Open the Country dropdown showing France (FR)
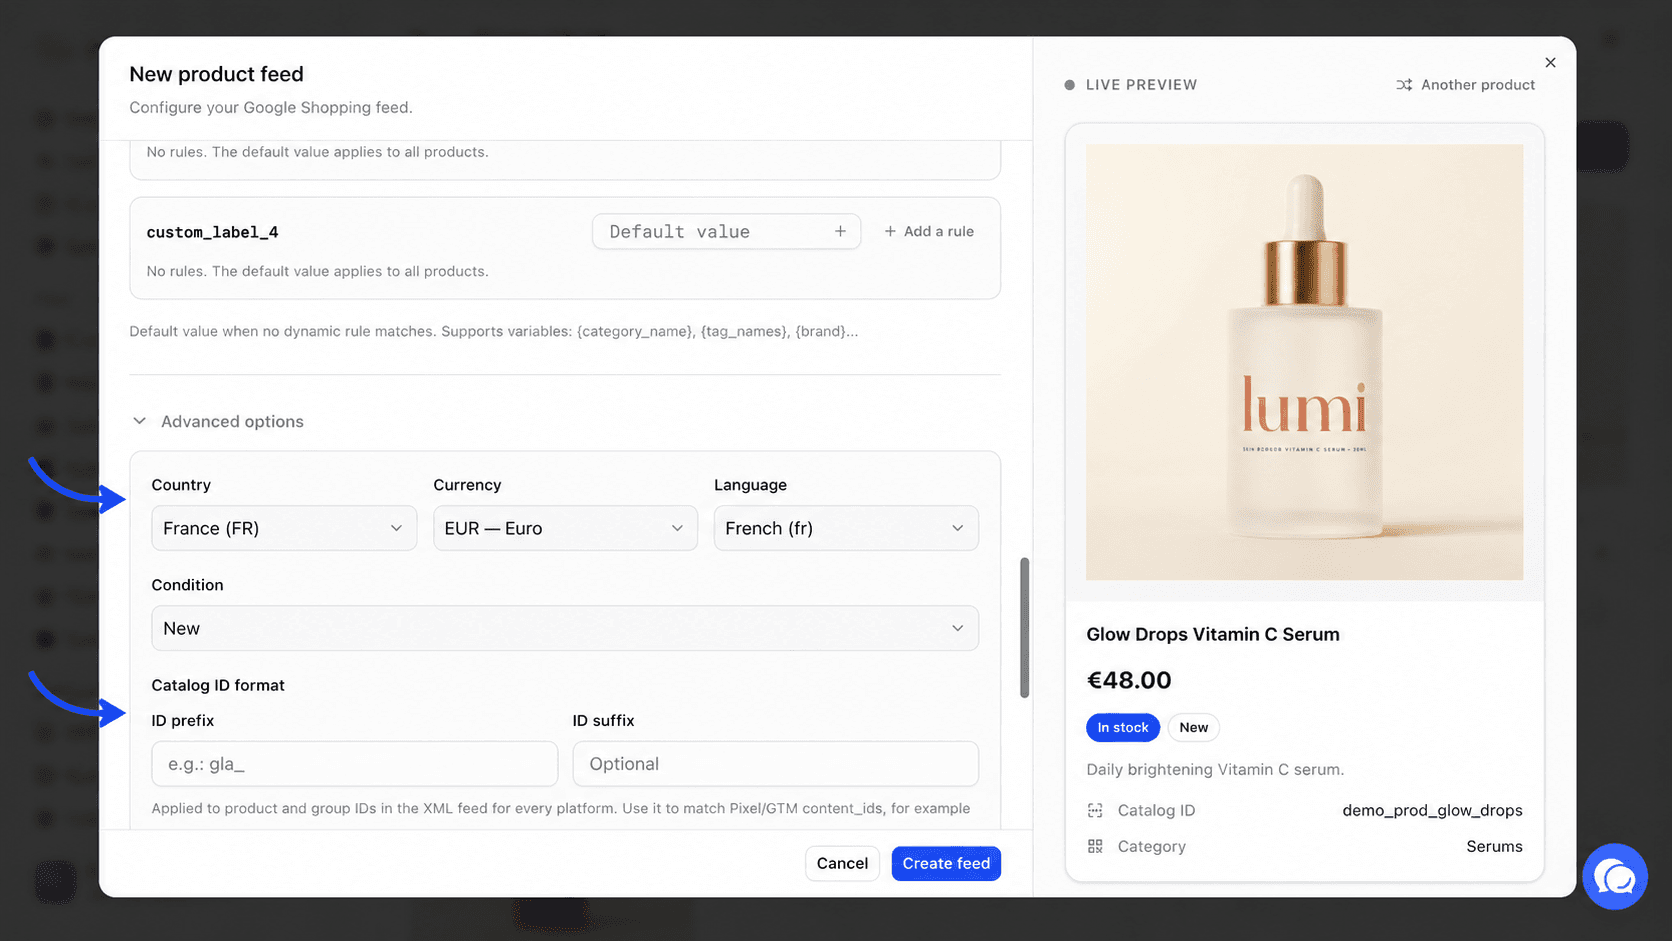Viewport: 1672px width, 941px height. pyautogui.click(x=284, y=528)
